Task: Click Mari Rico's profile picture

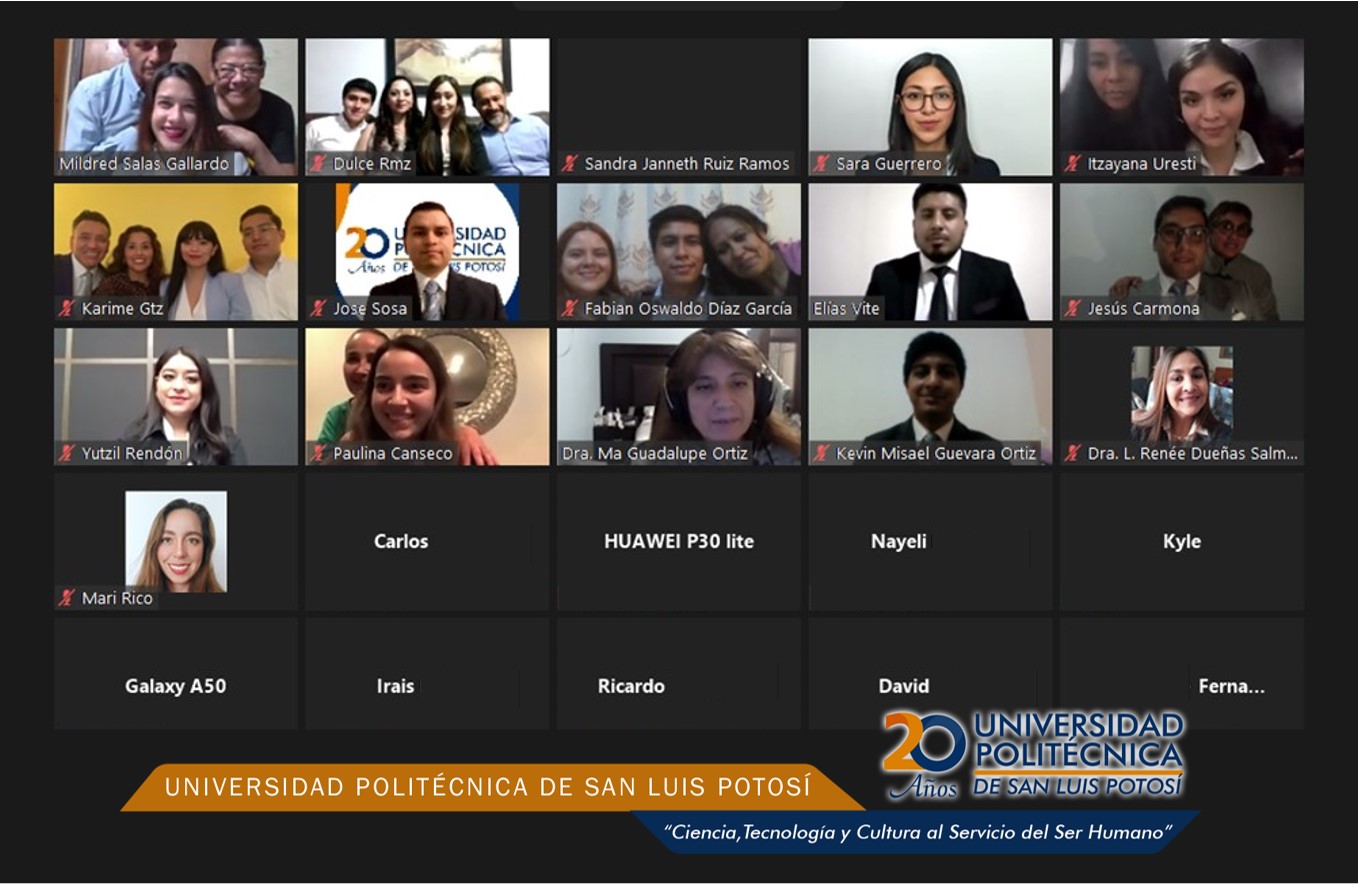Action: tap(176, 540)
